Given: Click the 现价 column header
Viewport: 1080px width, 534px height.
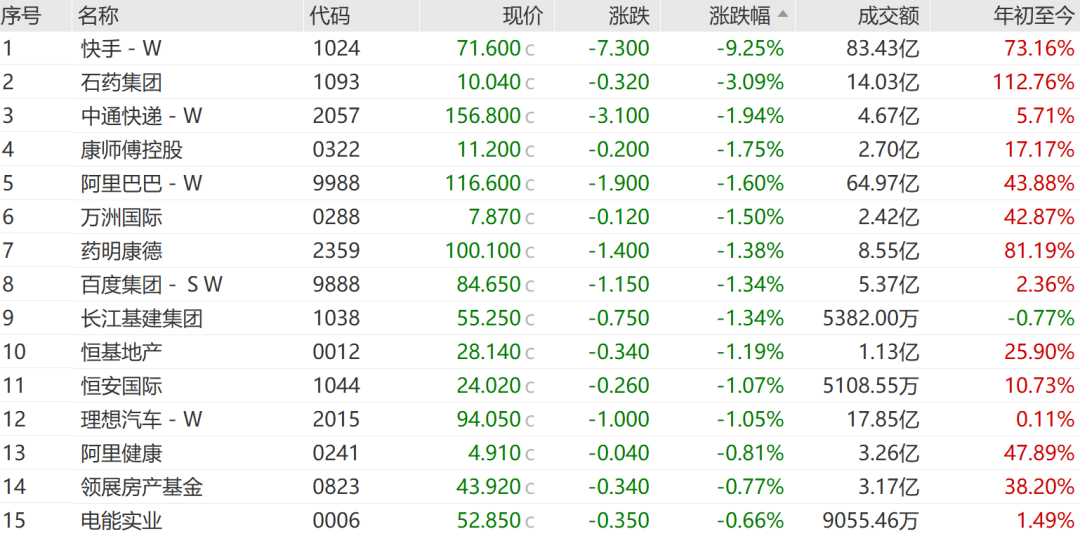Looking at the screenshot, I should click(x=523, y=15).
